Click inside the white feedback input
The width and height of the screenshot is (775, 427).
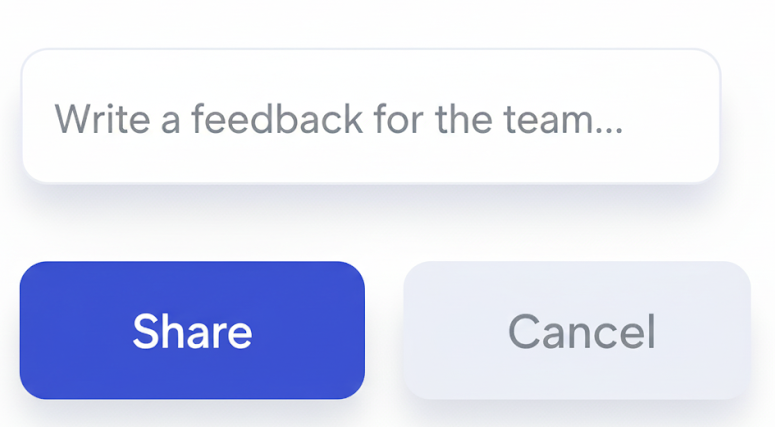[x=370, y=117]
